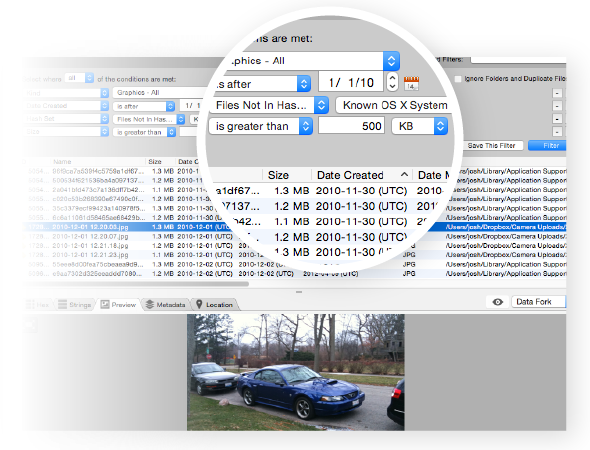Switch to the Metadata tab
The width and height of the screenshot is (590, 450).
pos(166,304)
